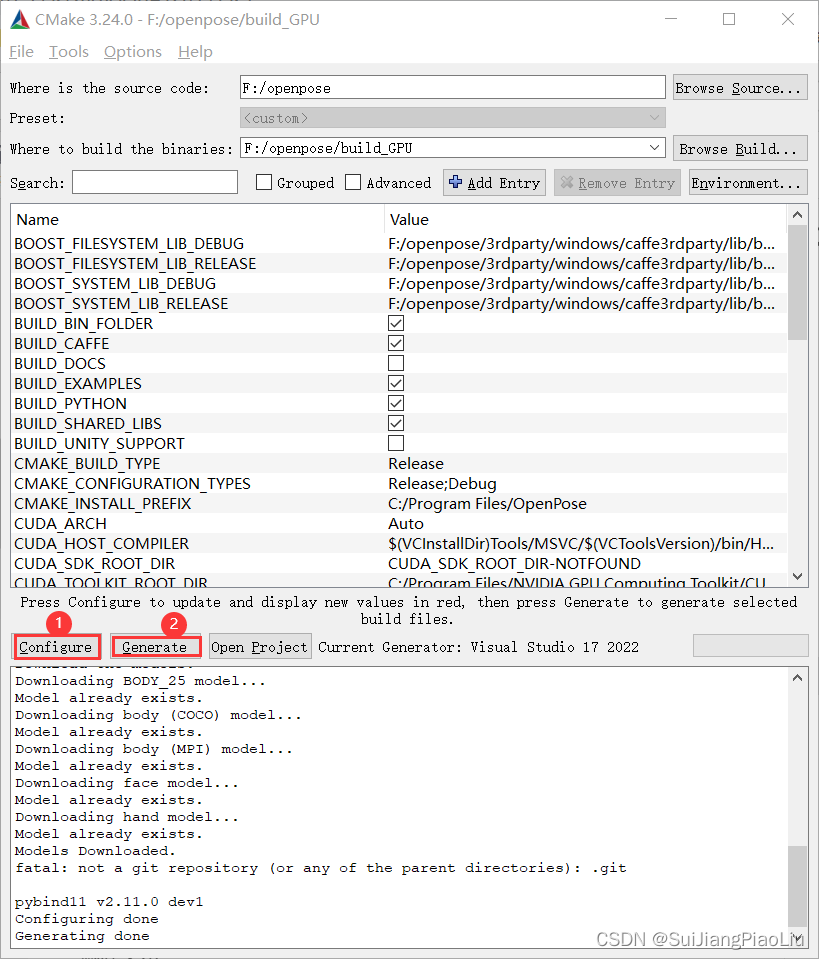819x959 pixels.
Task: Select the CMAKE_INSTALL_PREFIX entry name
Action: [x=103, y=504]
